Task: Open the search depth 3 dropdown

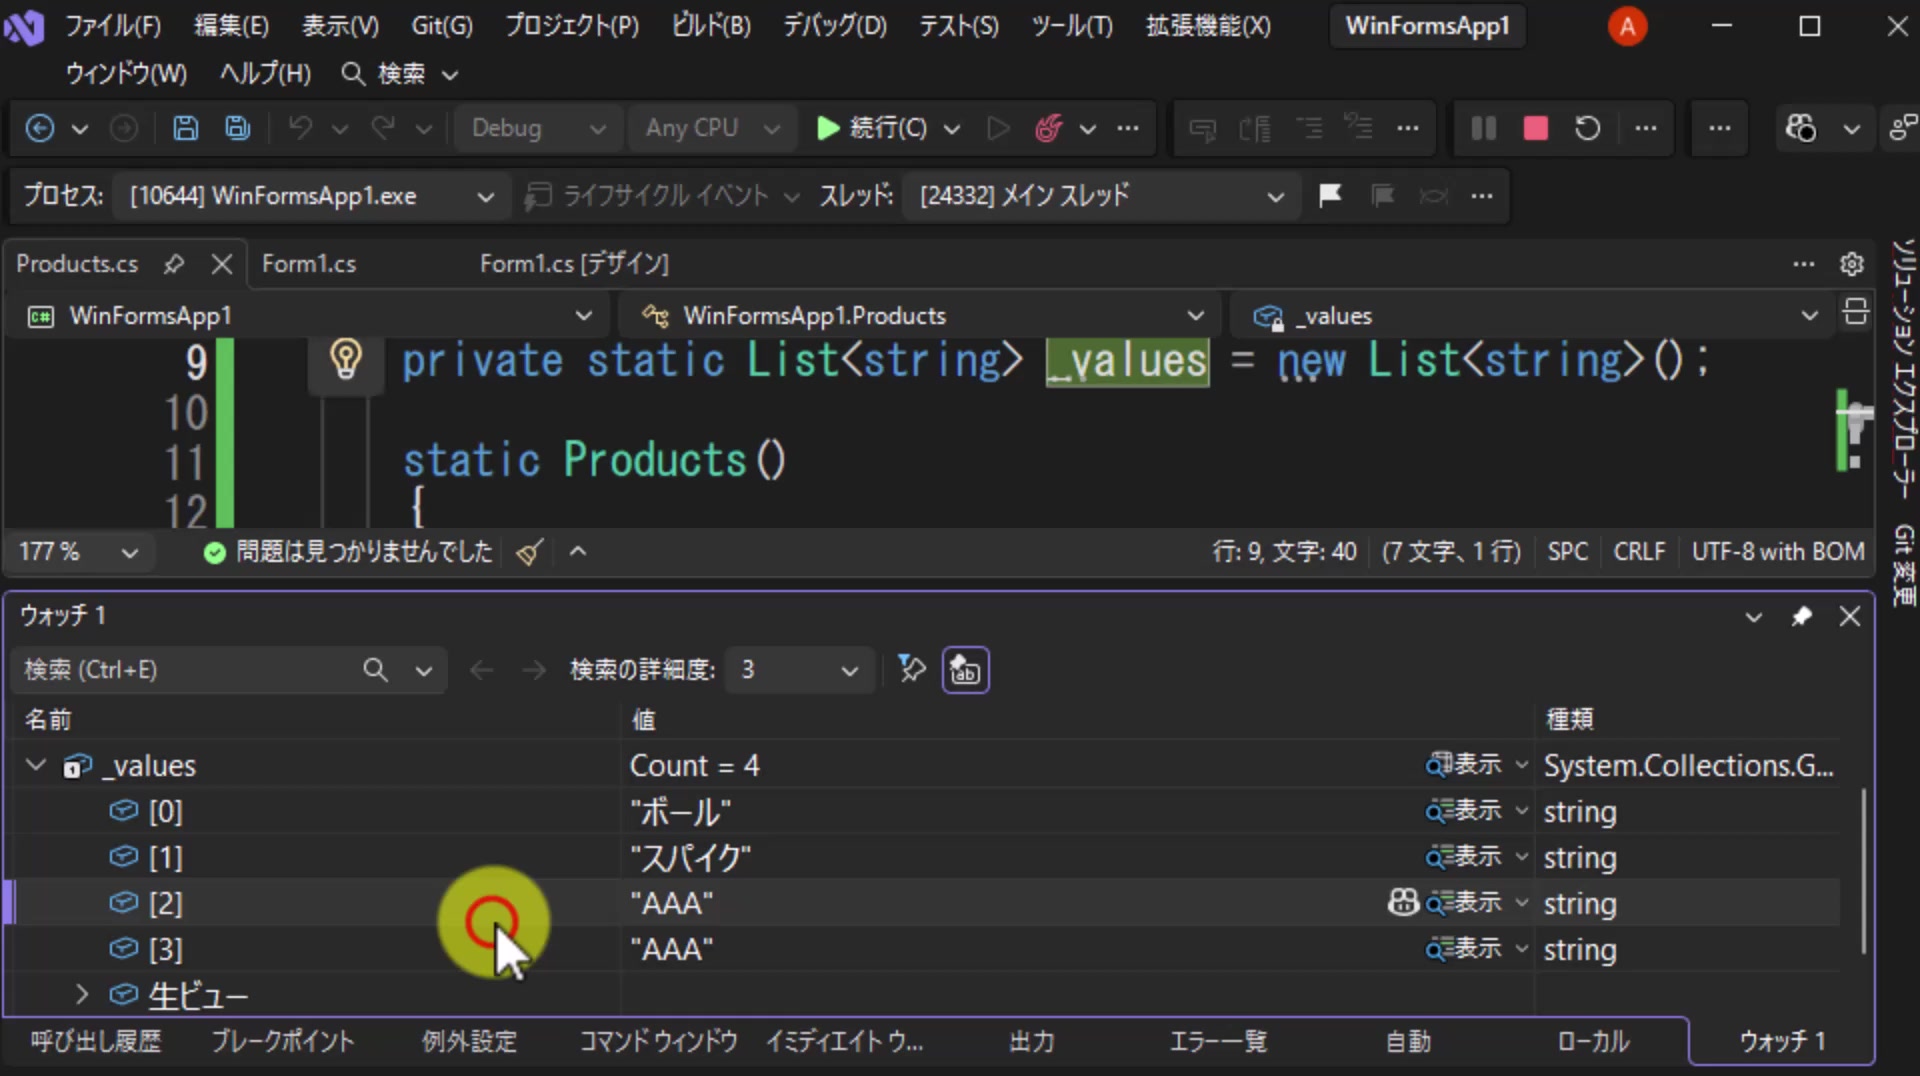Action: pyautogui.click(x=800, y=670)
